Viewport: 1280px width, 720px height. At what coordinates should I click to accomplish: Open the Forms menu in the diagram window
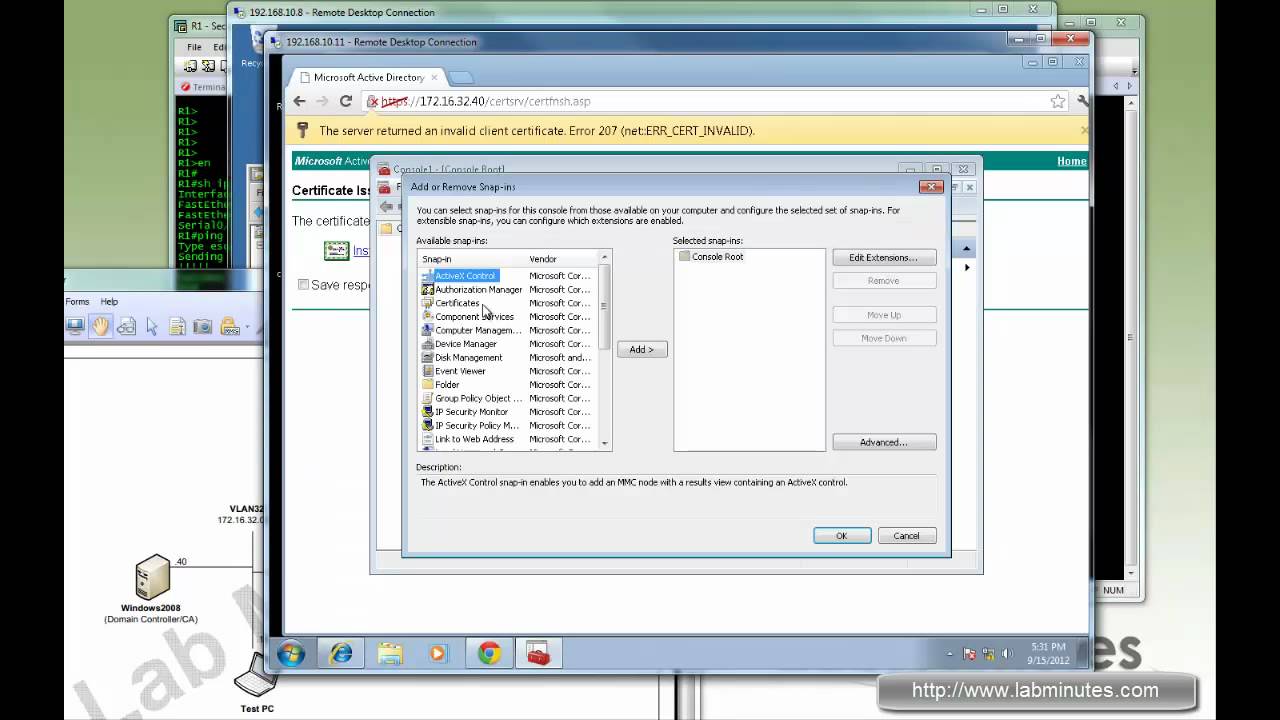tap(77, 301)
